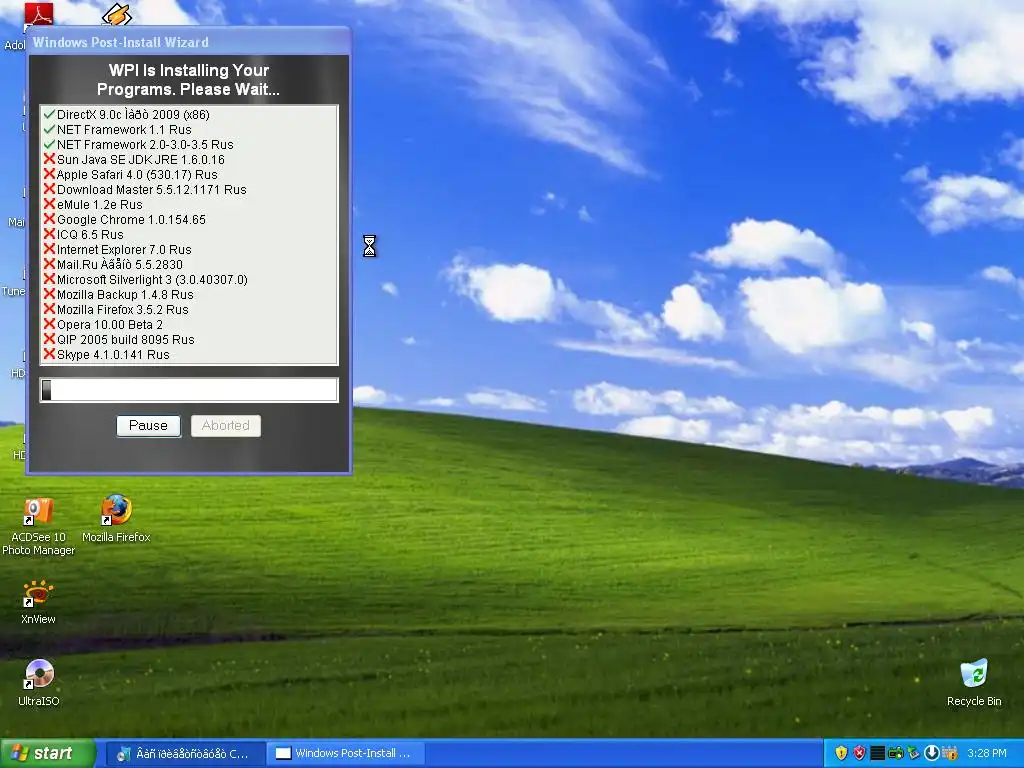The height and width of the screenshot is (768, 1024).
Task: Select the 'Mozilla Backup 1.4.8 Rus' entry
Action: coord(125,295)
